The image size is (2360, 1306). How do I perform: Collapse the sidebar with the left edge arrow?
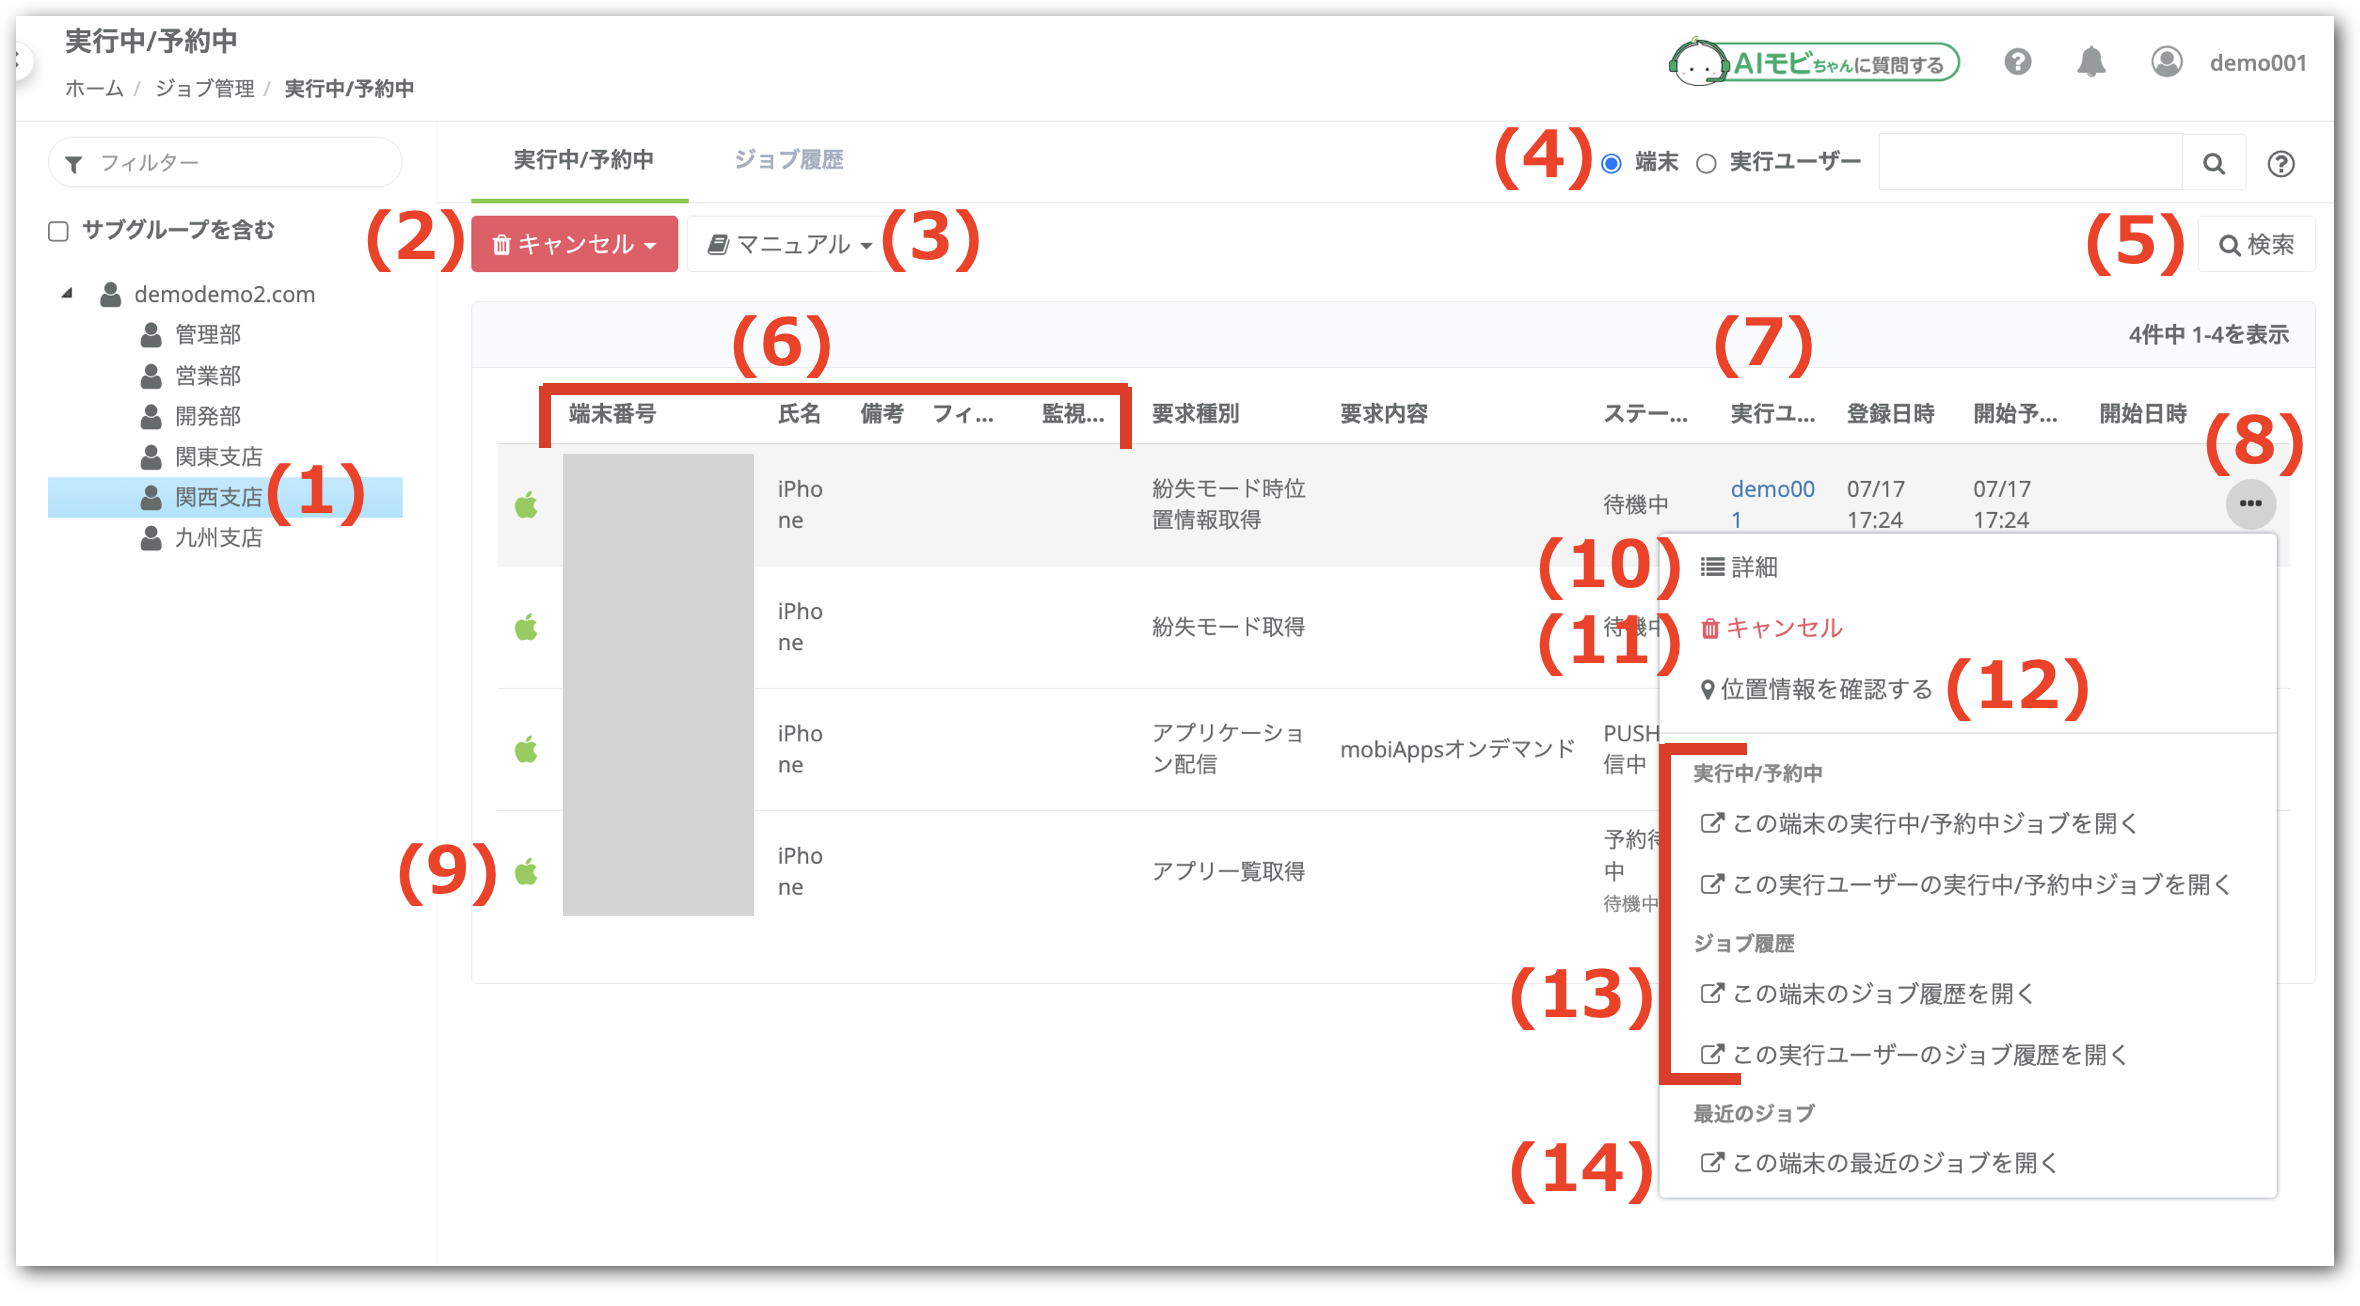coord(22,62)
